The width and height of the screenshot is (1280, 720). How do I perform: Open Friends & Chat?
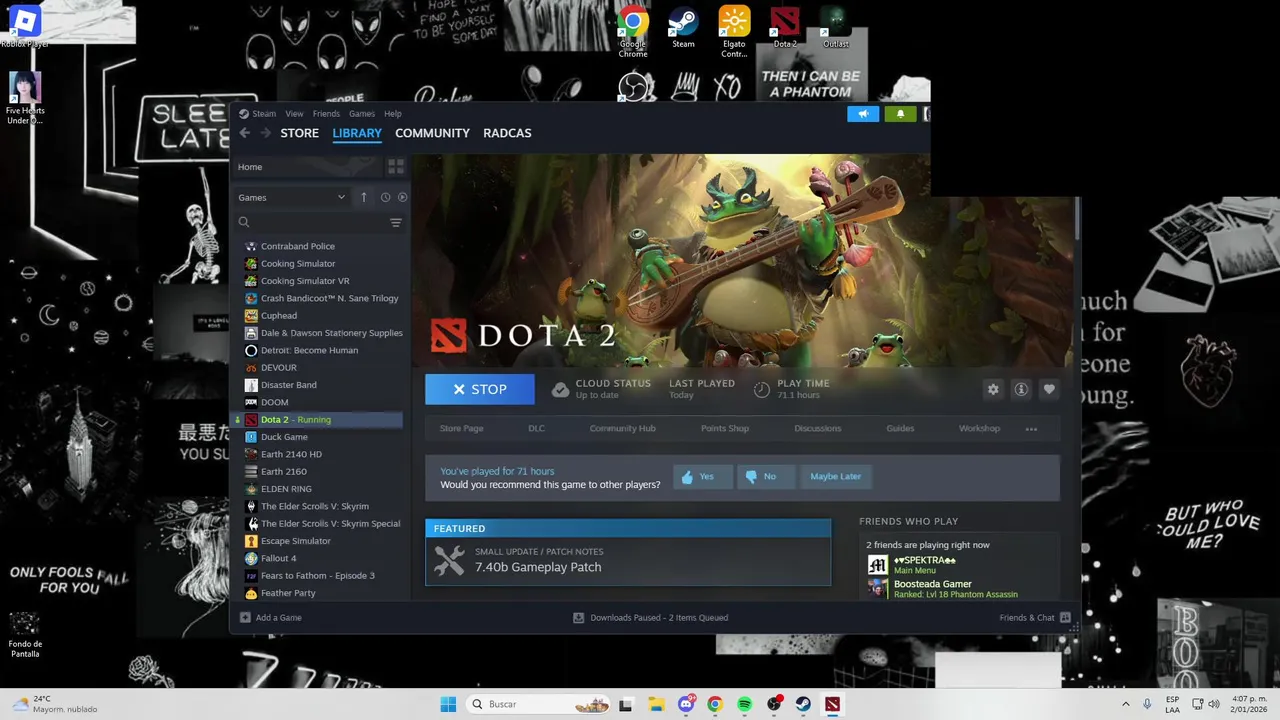1035,617
